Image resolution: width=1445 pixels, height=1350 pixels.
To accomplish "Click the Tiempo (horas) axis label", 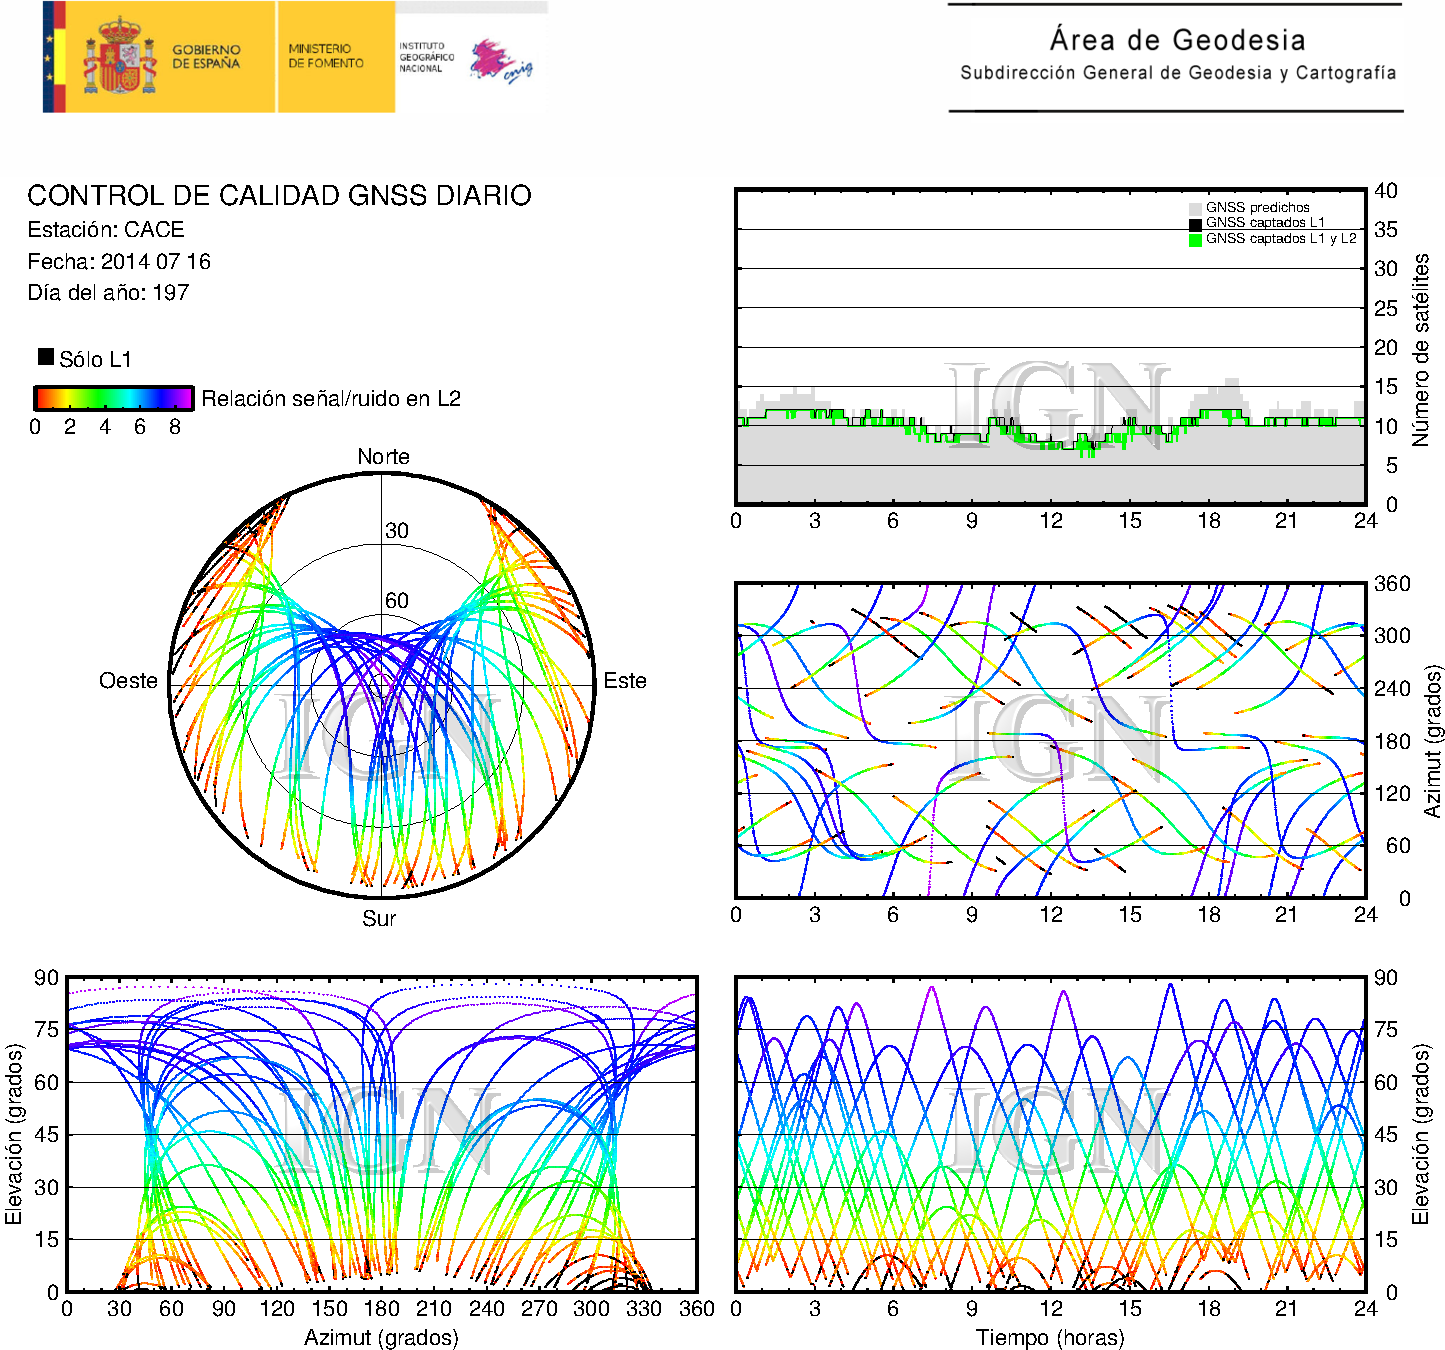I will click(x=1049, y=1337).
